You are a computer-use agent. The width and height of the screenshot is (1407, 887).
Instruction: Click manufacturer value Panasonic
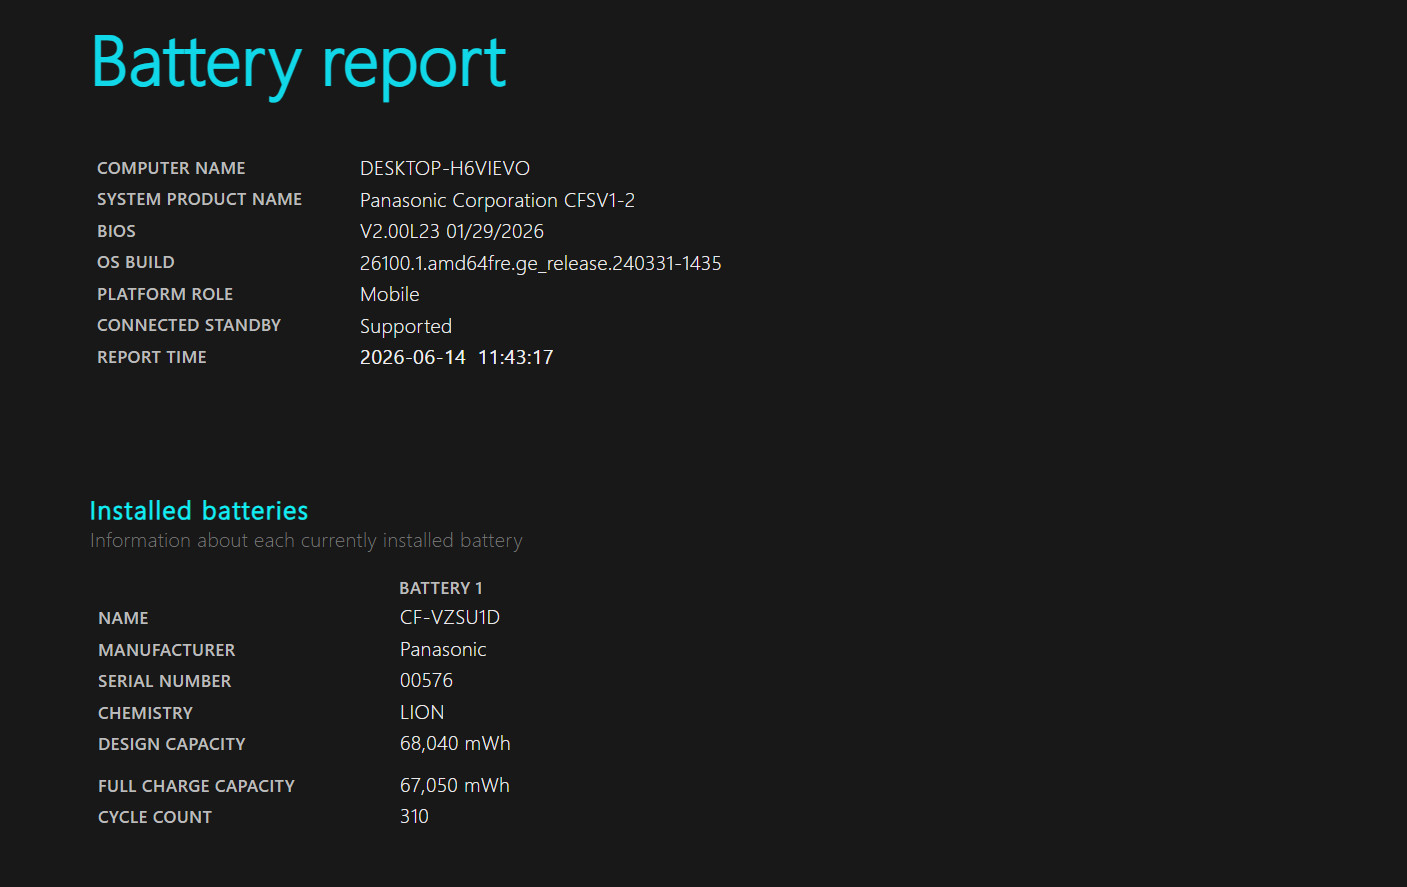point(443,649)
